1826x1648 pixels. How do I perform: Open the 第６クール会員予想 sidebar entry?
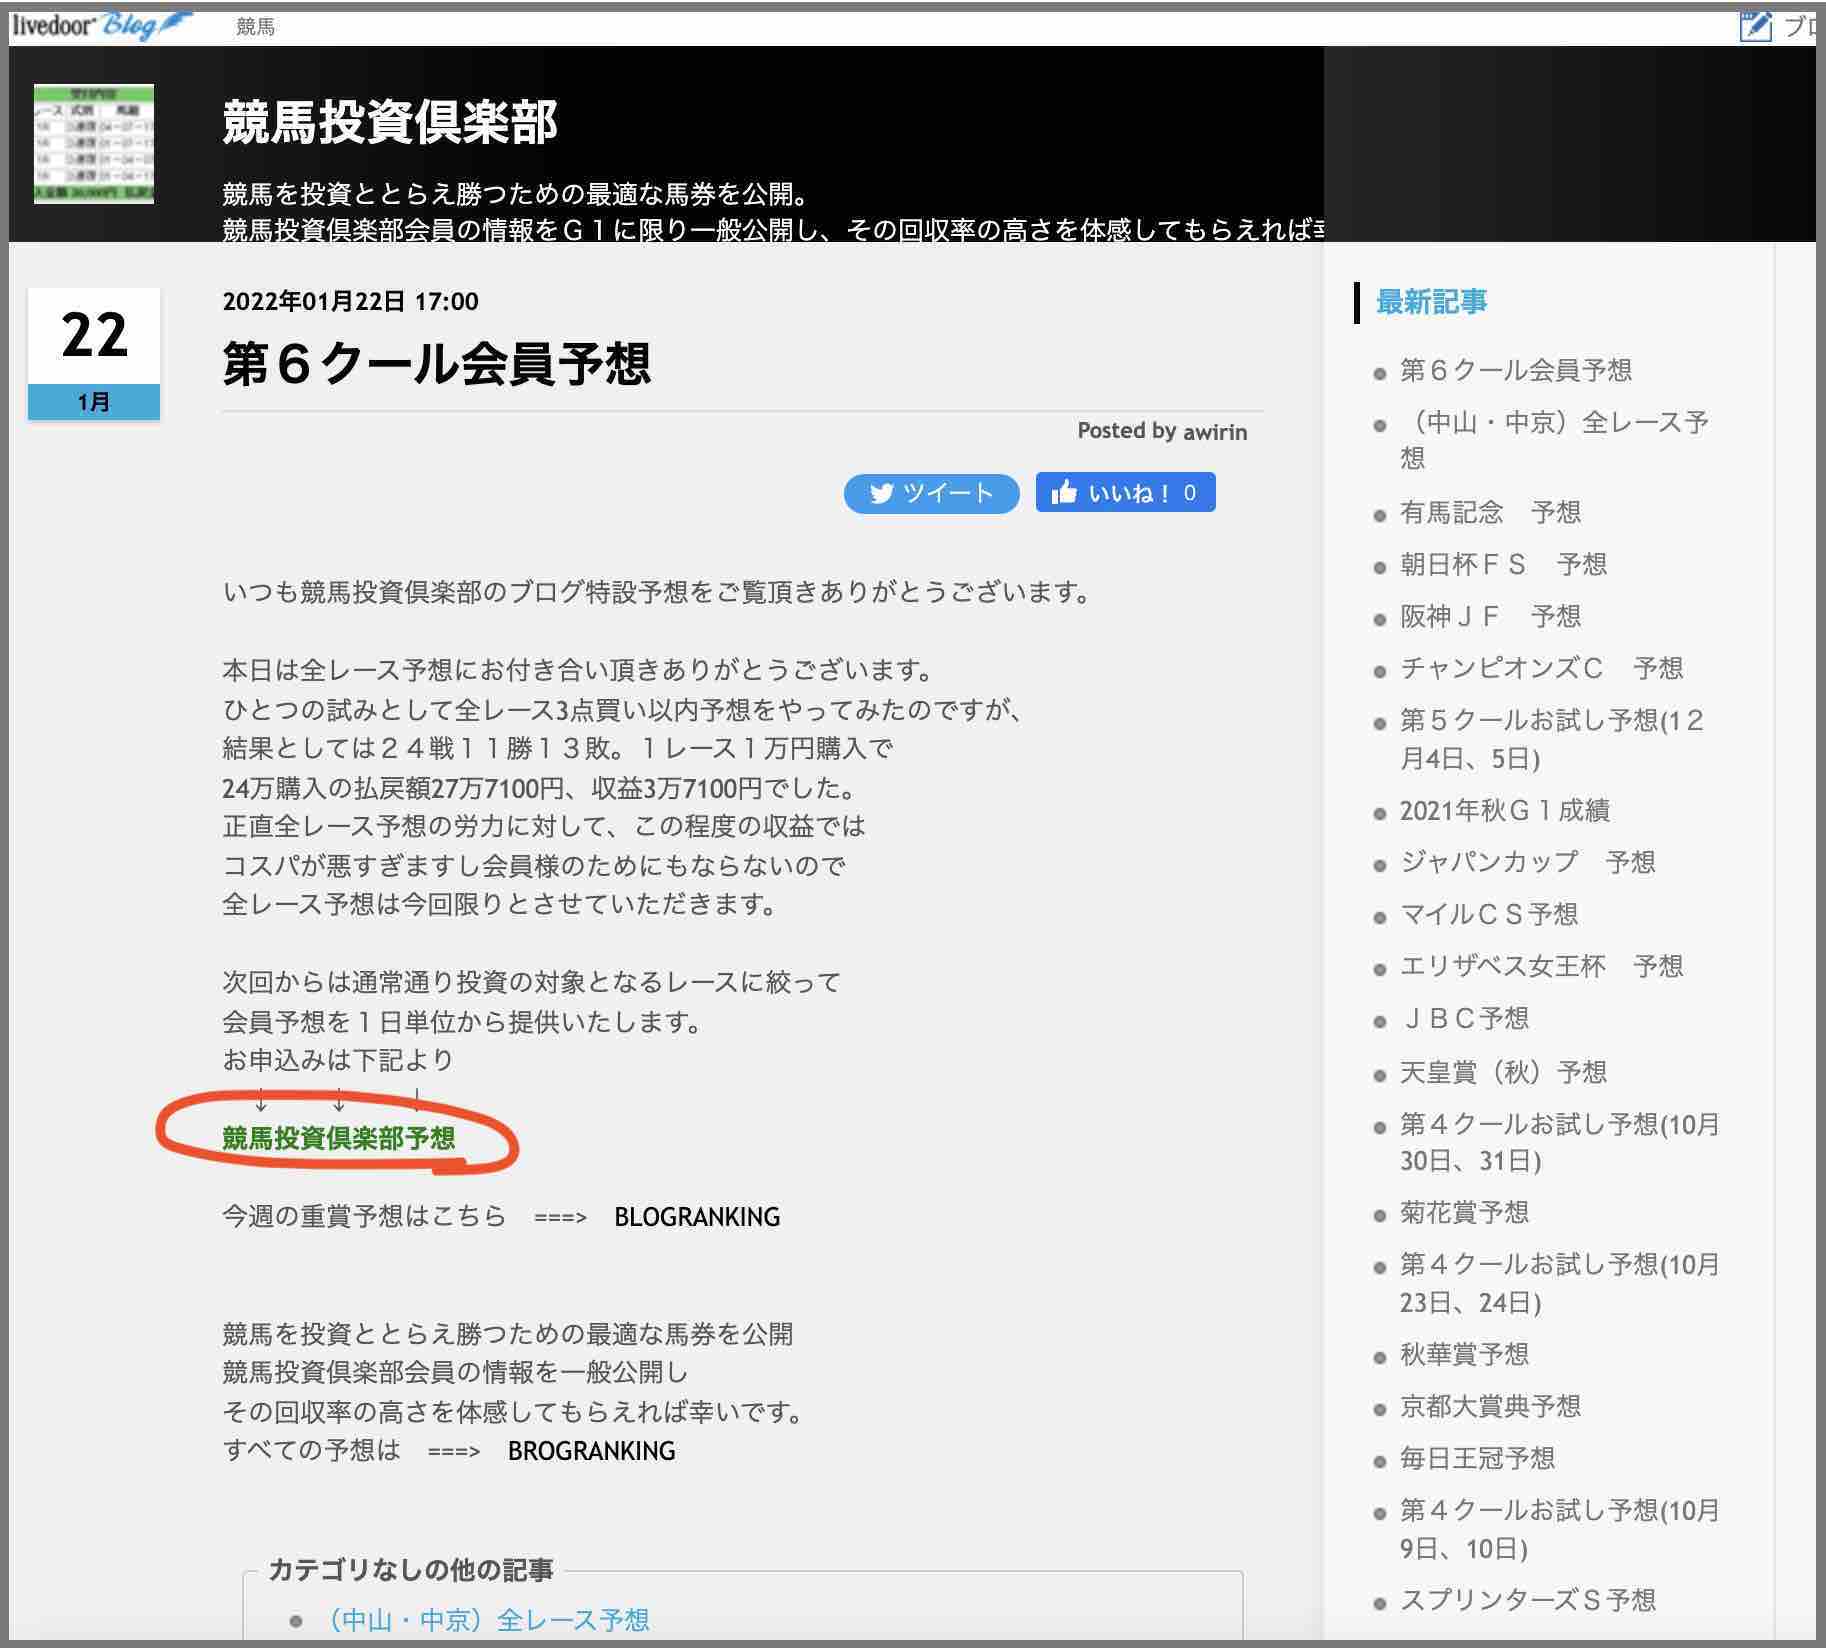point(1516,370)
